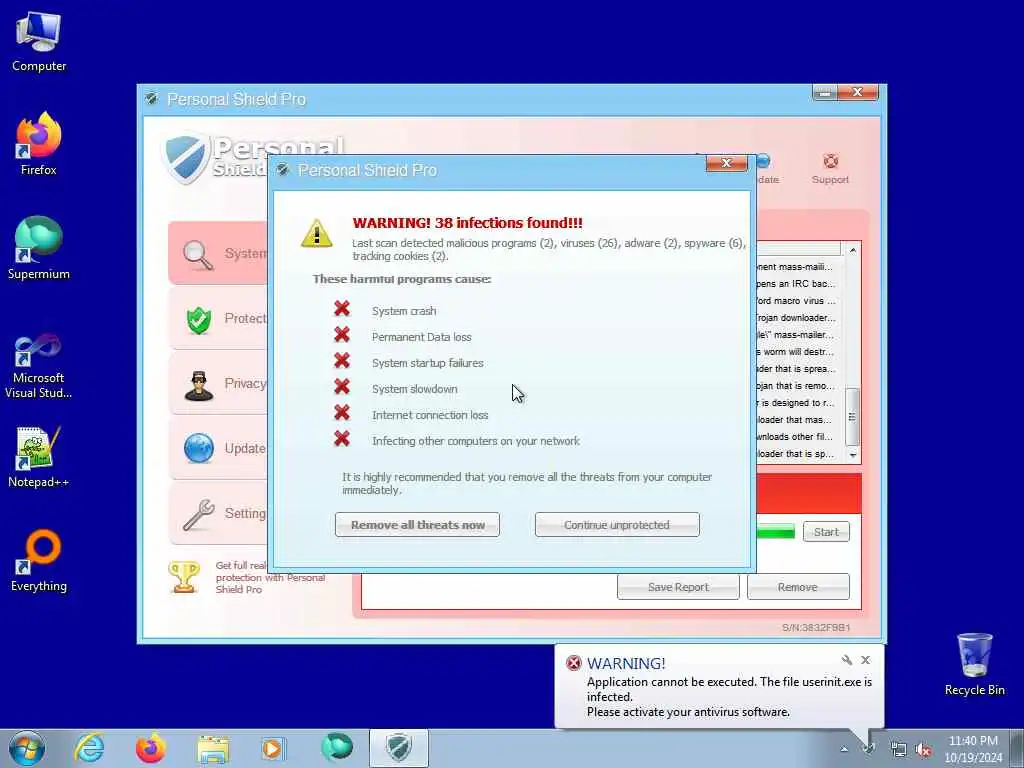This screenshot has height=768, width=1024.
Task: Open the Protection green shield tab
Action: [x=218, y=319]
